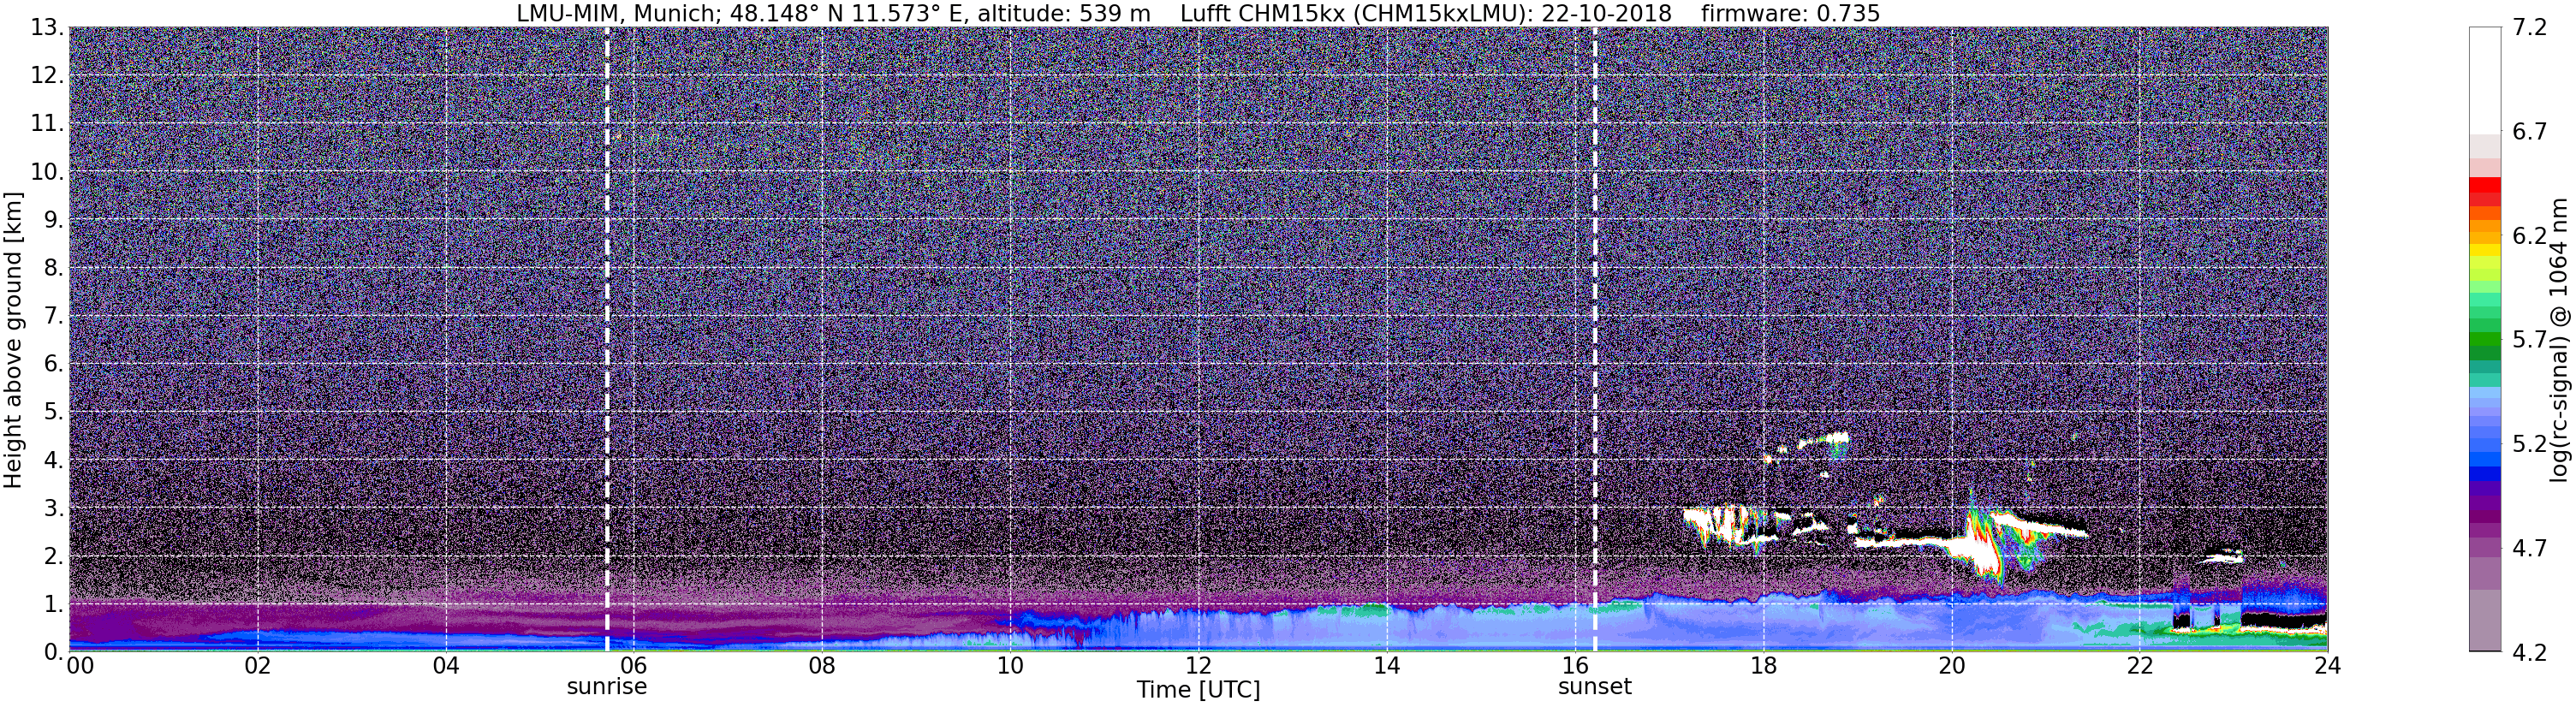Click the blue band of the colorbar

pyautogui.click(x=2484, y=460)
